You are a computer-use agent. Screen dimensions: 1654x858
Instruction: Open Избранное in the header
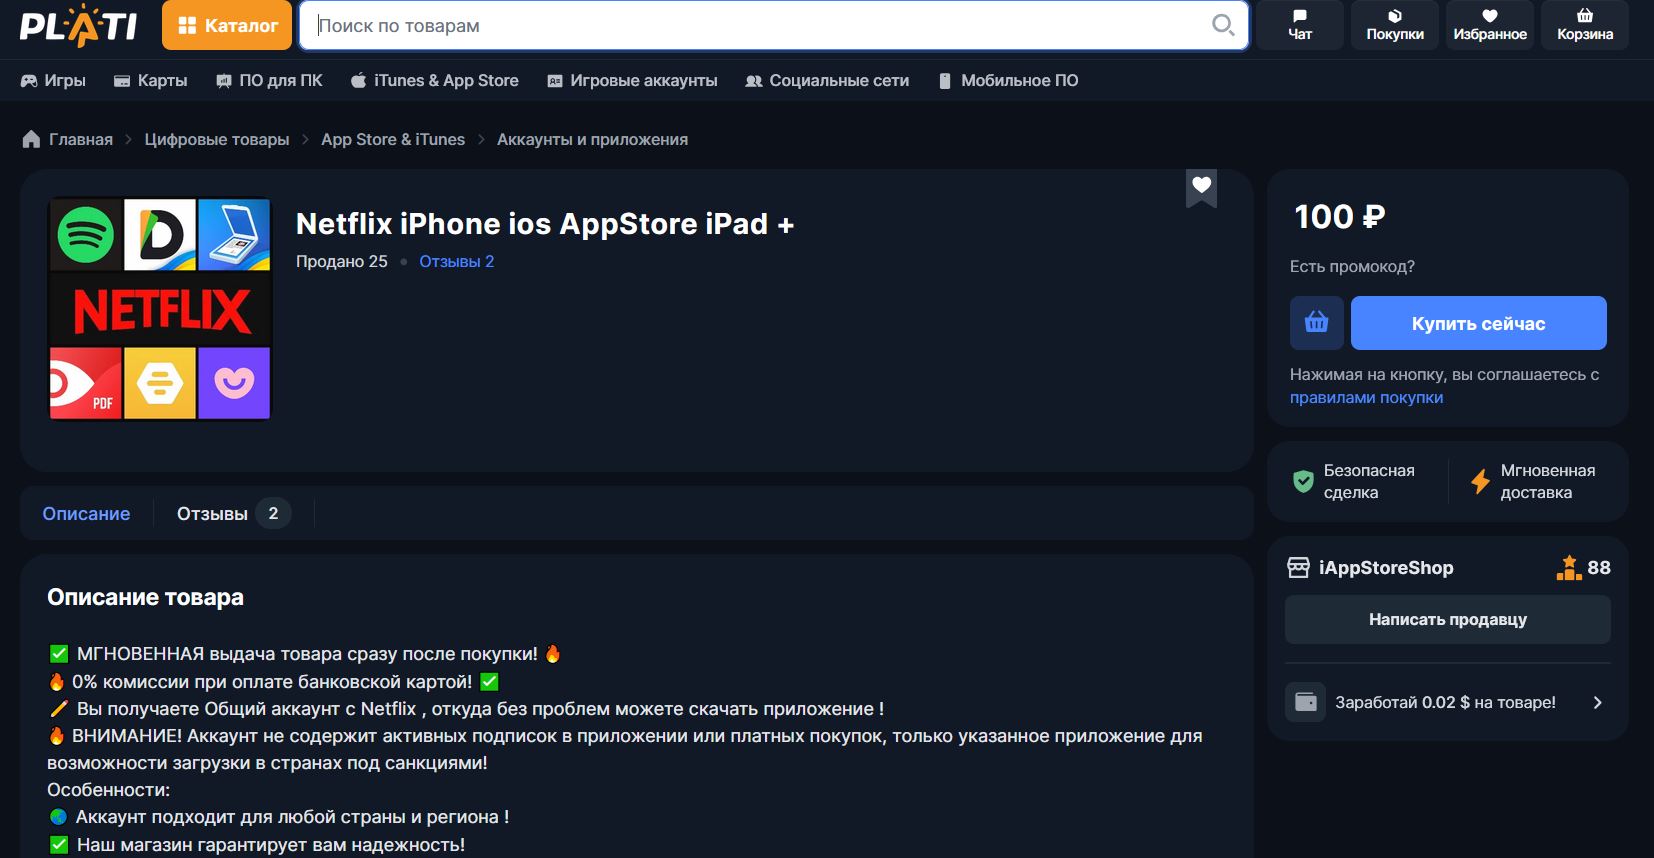[1490, 25]
